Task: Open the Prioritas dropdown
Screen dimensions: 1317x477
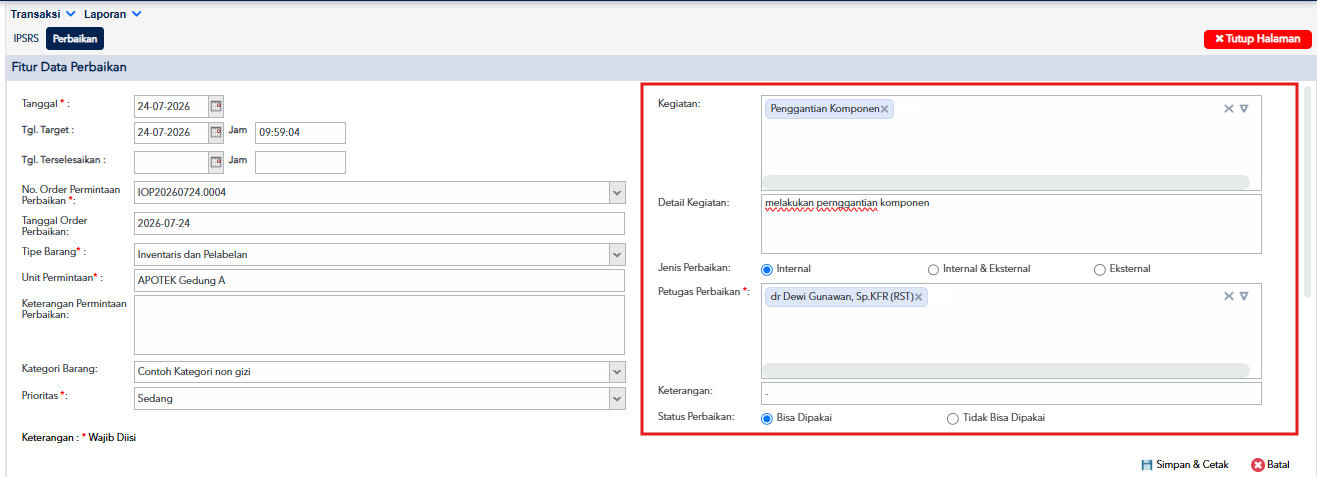Action: [616, 398]
